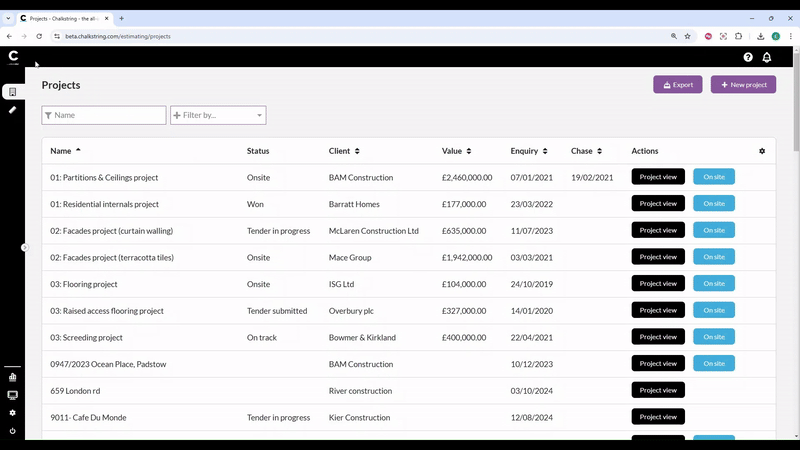Sort projects by Client column

[x=357, y=151]
